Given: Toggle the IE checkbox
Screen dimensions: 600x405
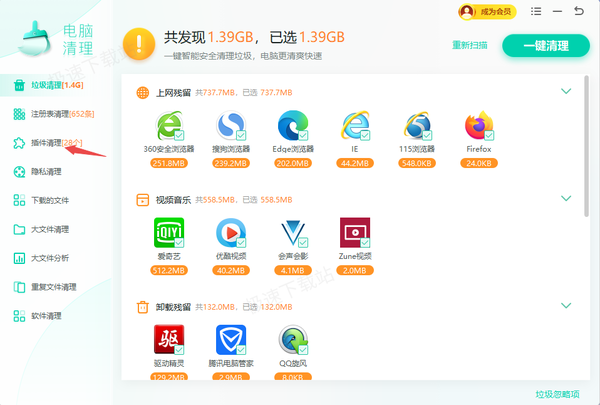Looking at the screenshot, I should pos(365,135).
